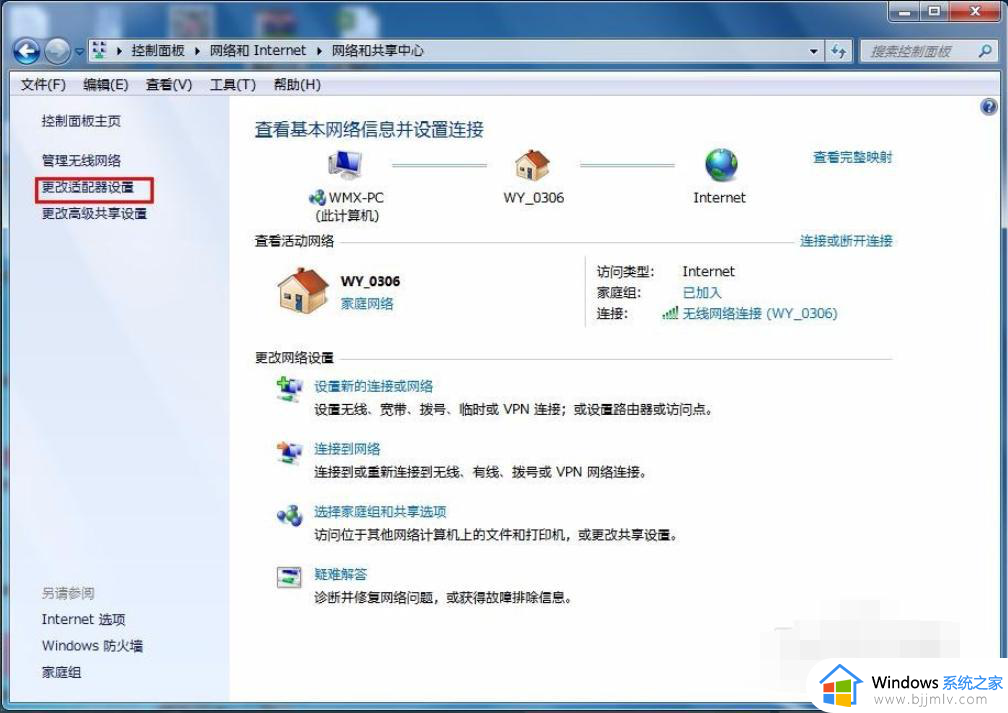Viewport: 1008px width, 713px height.
Task: Click the wireless signal bars icon
Action: click(670, 313)
